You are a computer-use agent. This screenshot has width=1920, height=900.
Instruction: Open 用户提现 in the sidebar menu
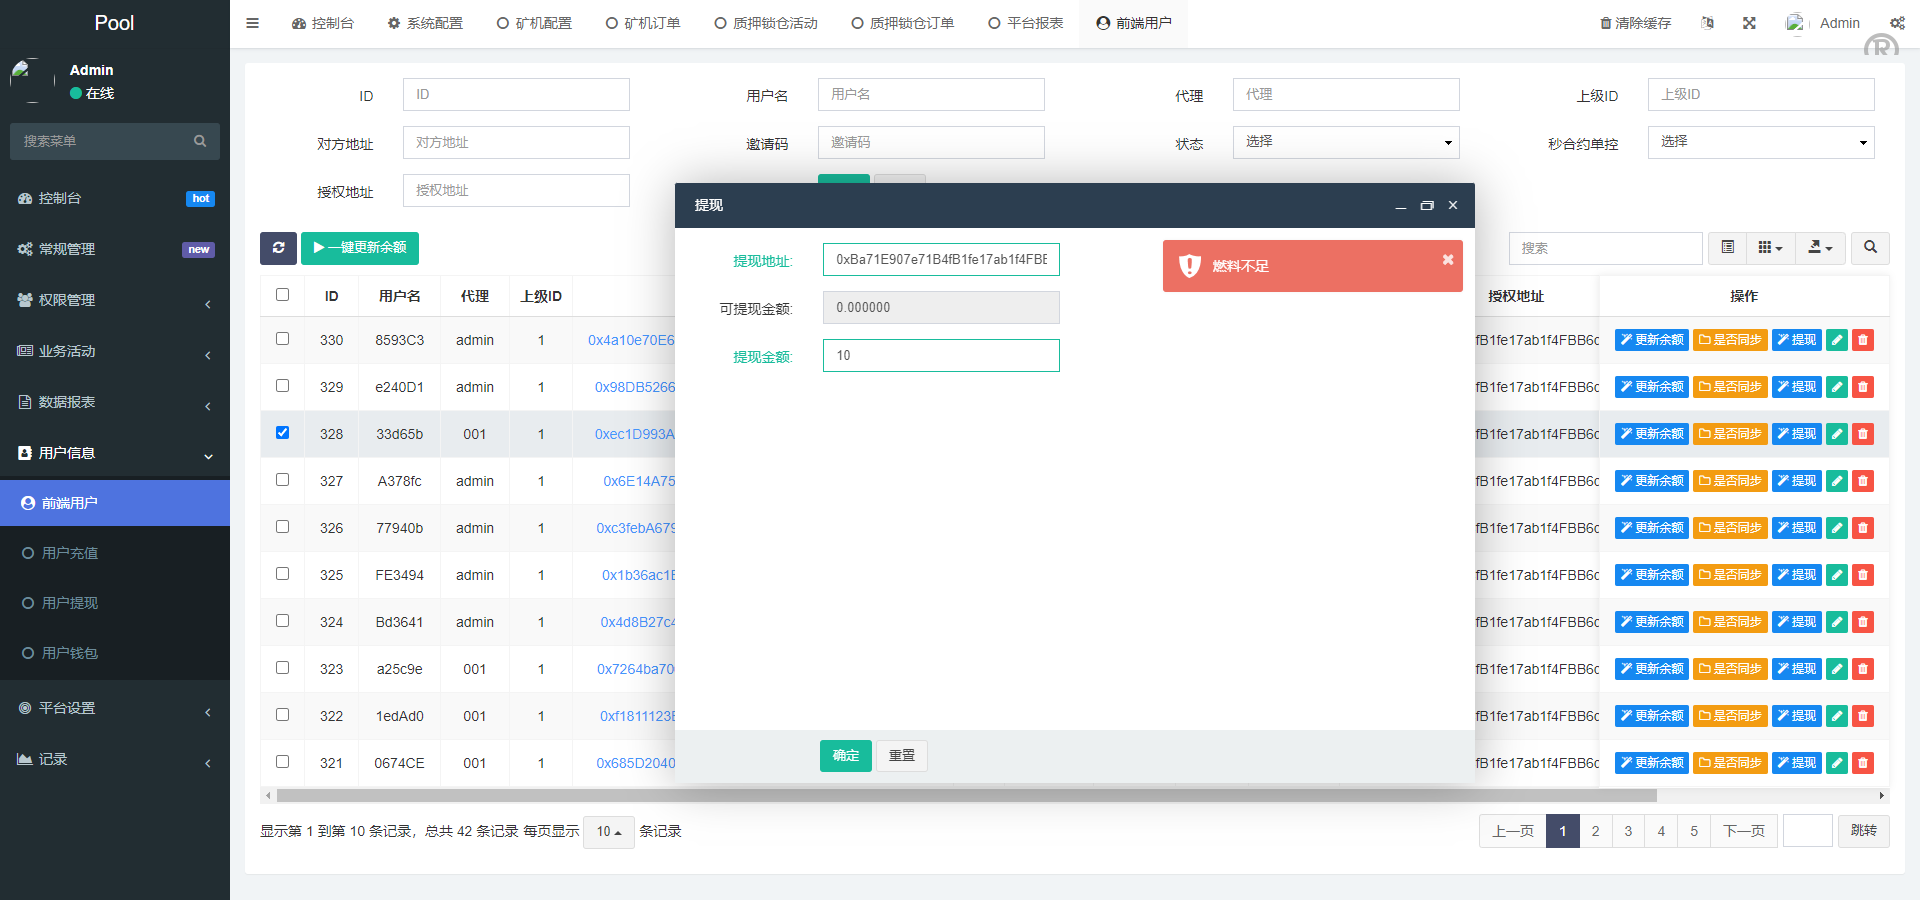click(70, 603)
